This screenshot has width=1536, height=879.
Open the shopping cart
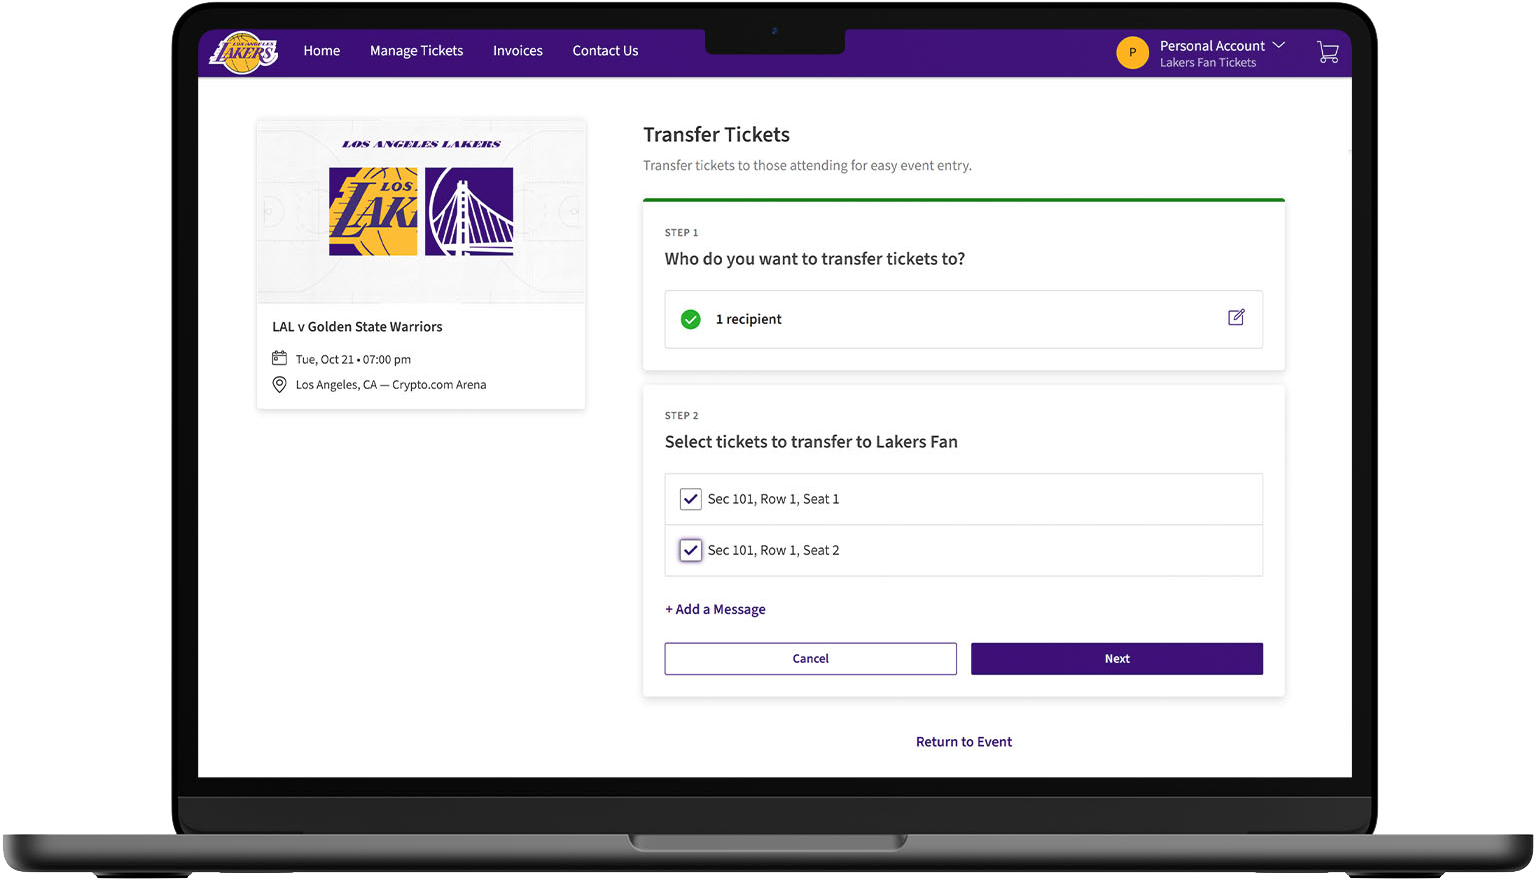click(x=1327, y=52)
